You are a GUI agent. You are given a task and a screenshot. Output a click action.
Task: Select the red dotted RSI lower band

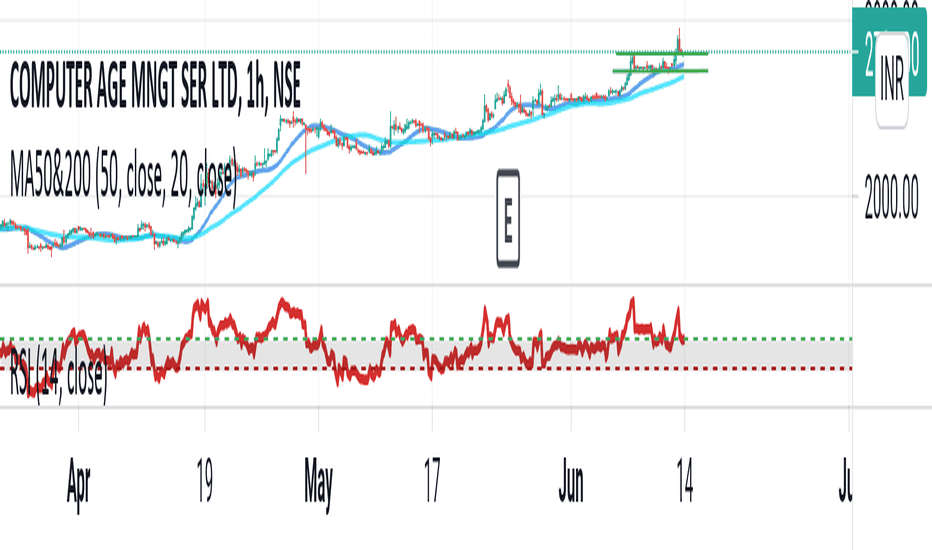pos(426,369)
